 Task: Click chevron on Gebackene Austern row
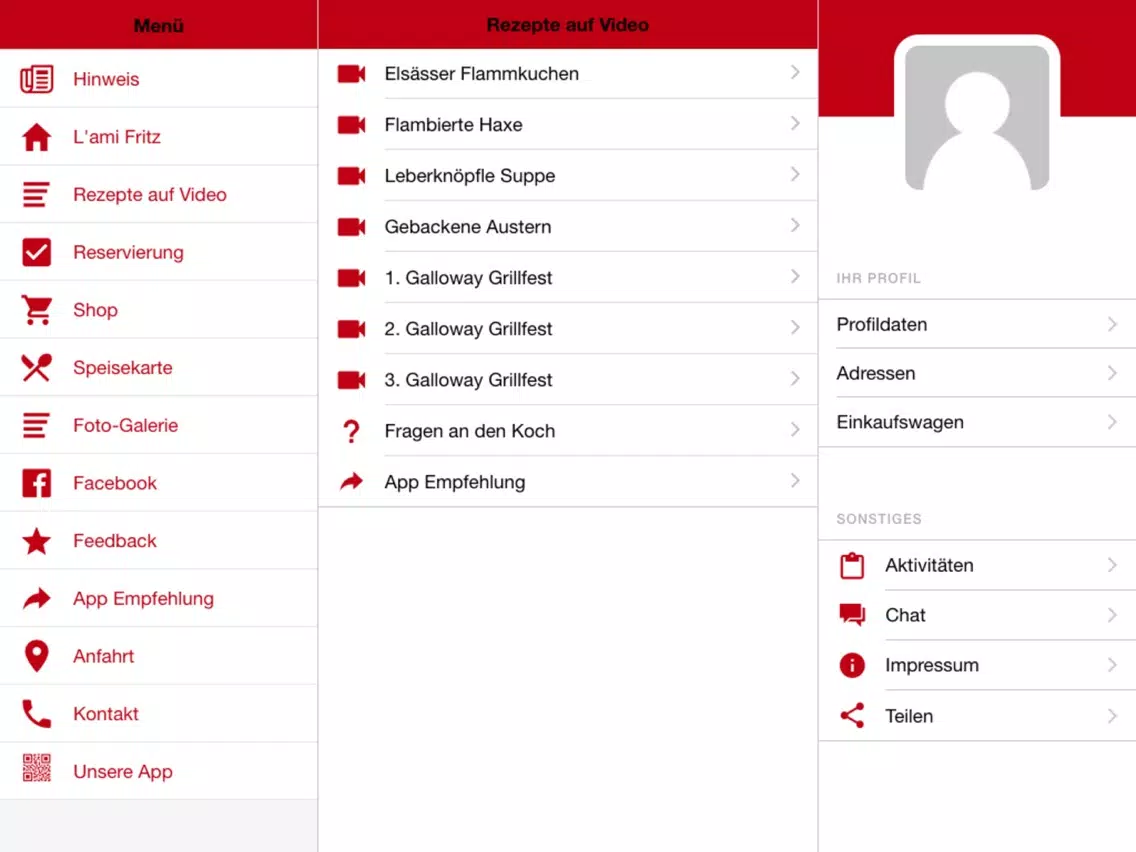(x=795, y=225)
